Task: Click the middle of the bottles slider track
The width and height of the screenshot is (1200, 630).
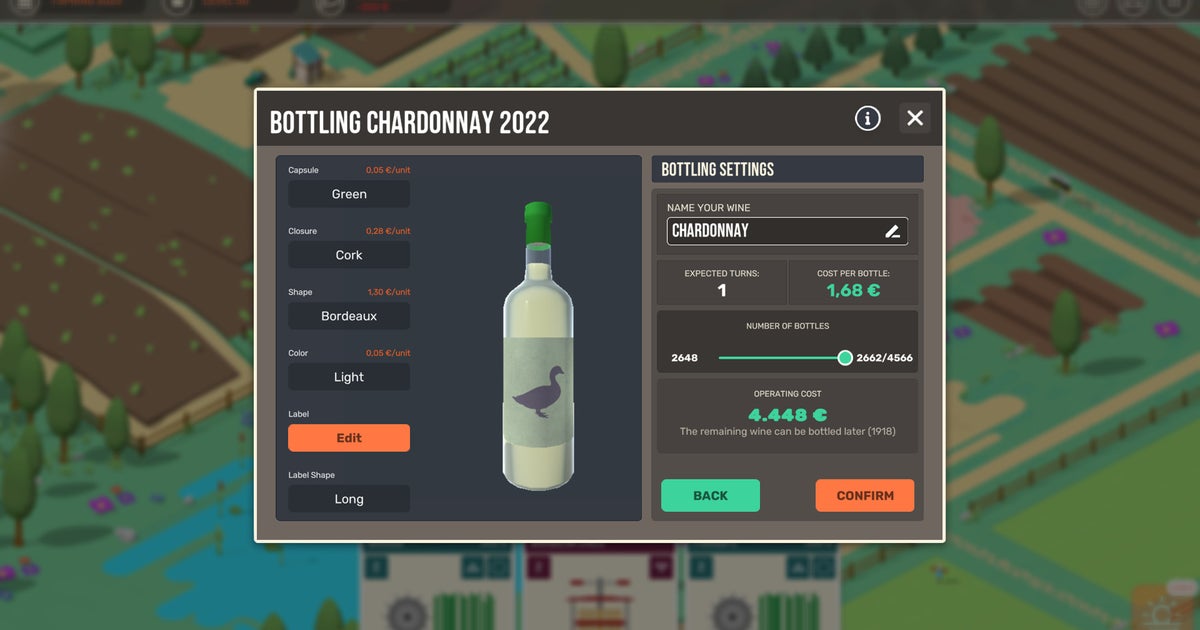Action: click(781, 357)
